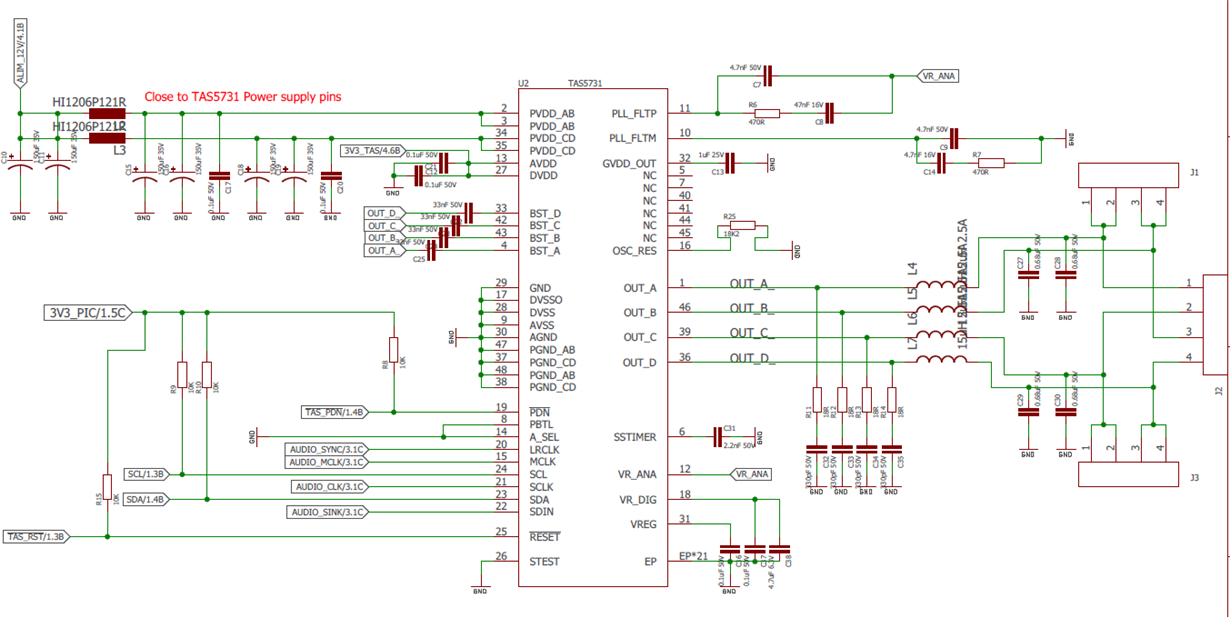Click the AGND pin label
The width and height of the screenshot is (1230, 617).
pos(543,337)
